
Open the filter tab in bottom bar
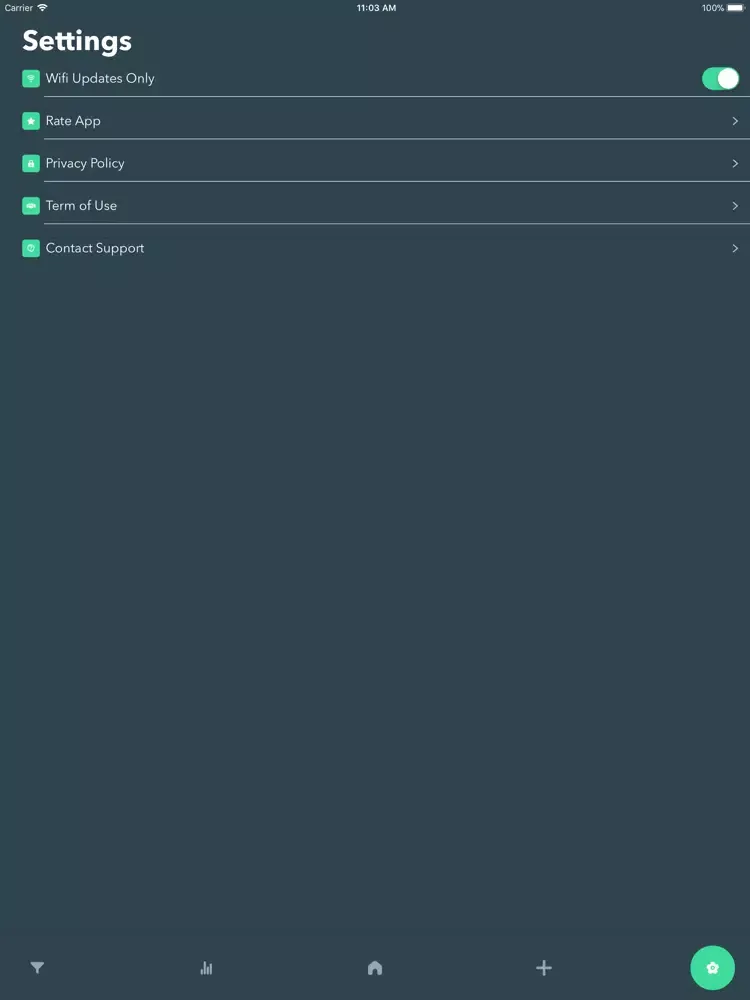click(37, 967)
